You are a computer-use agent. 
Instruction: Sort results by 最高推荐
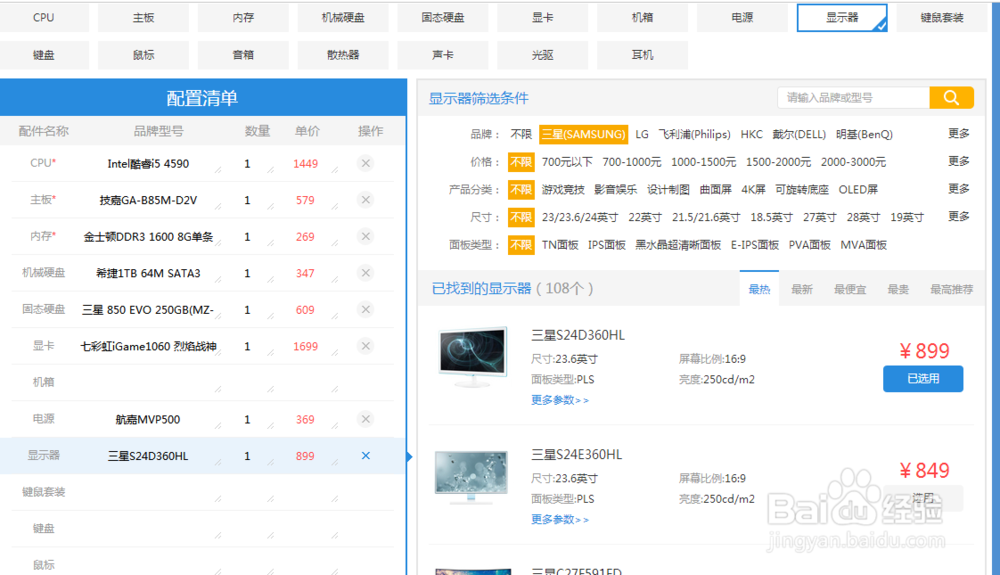click(x=952, y=289)
